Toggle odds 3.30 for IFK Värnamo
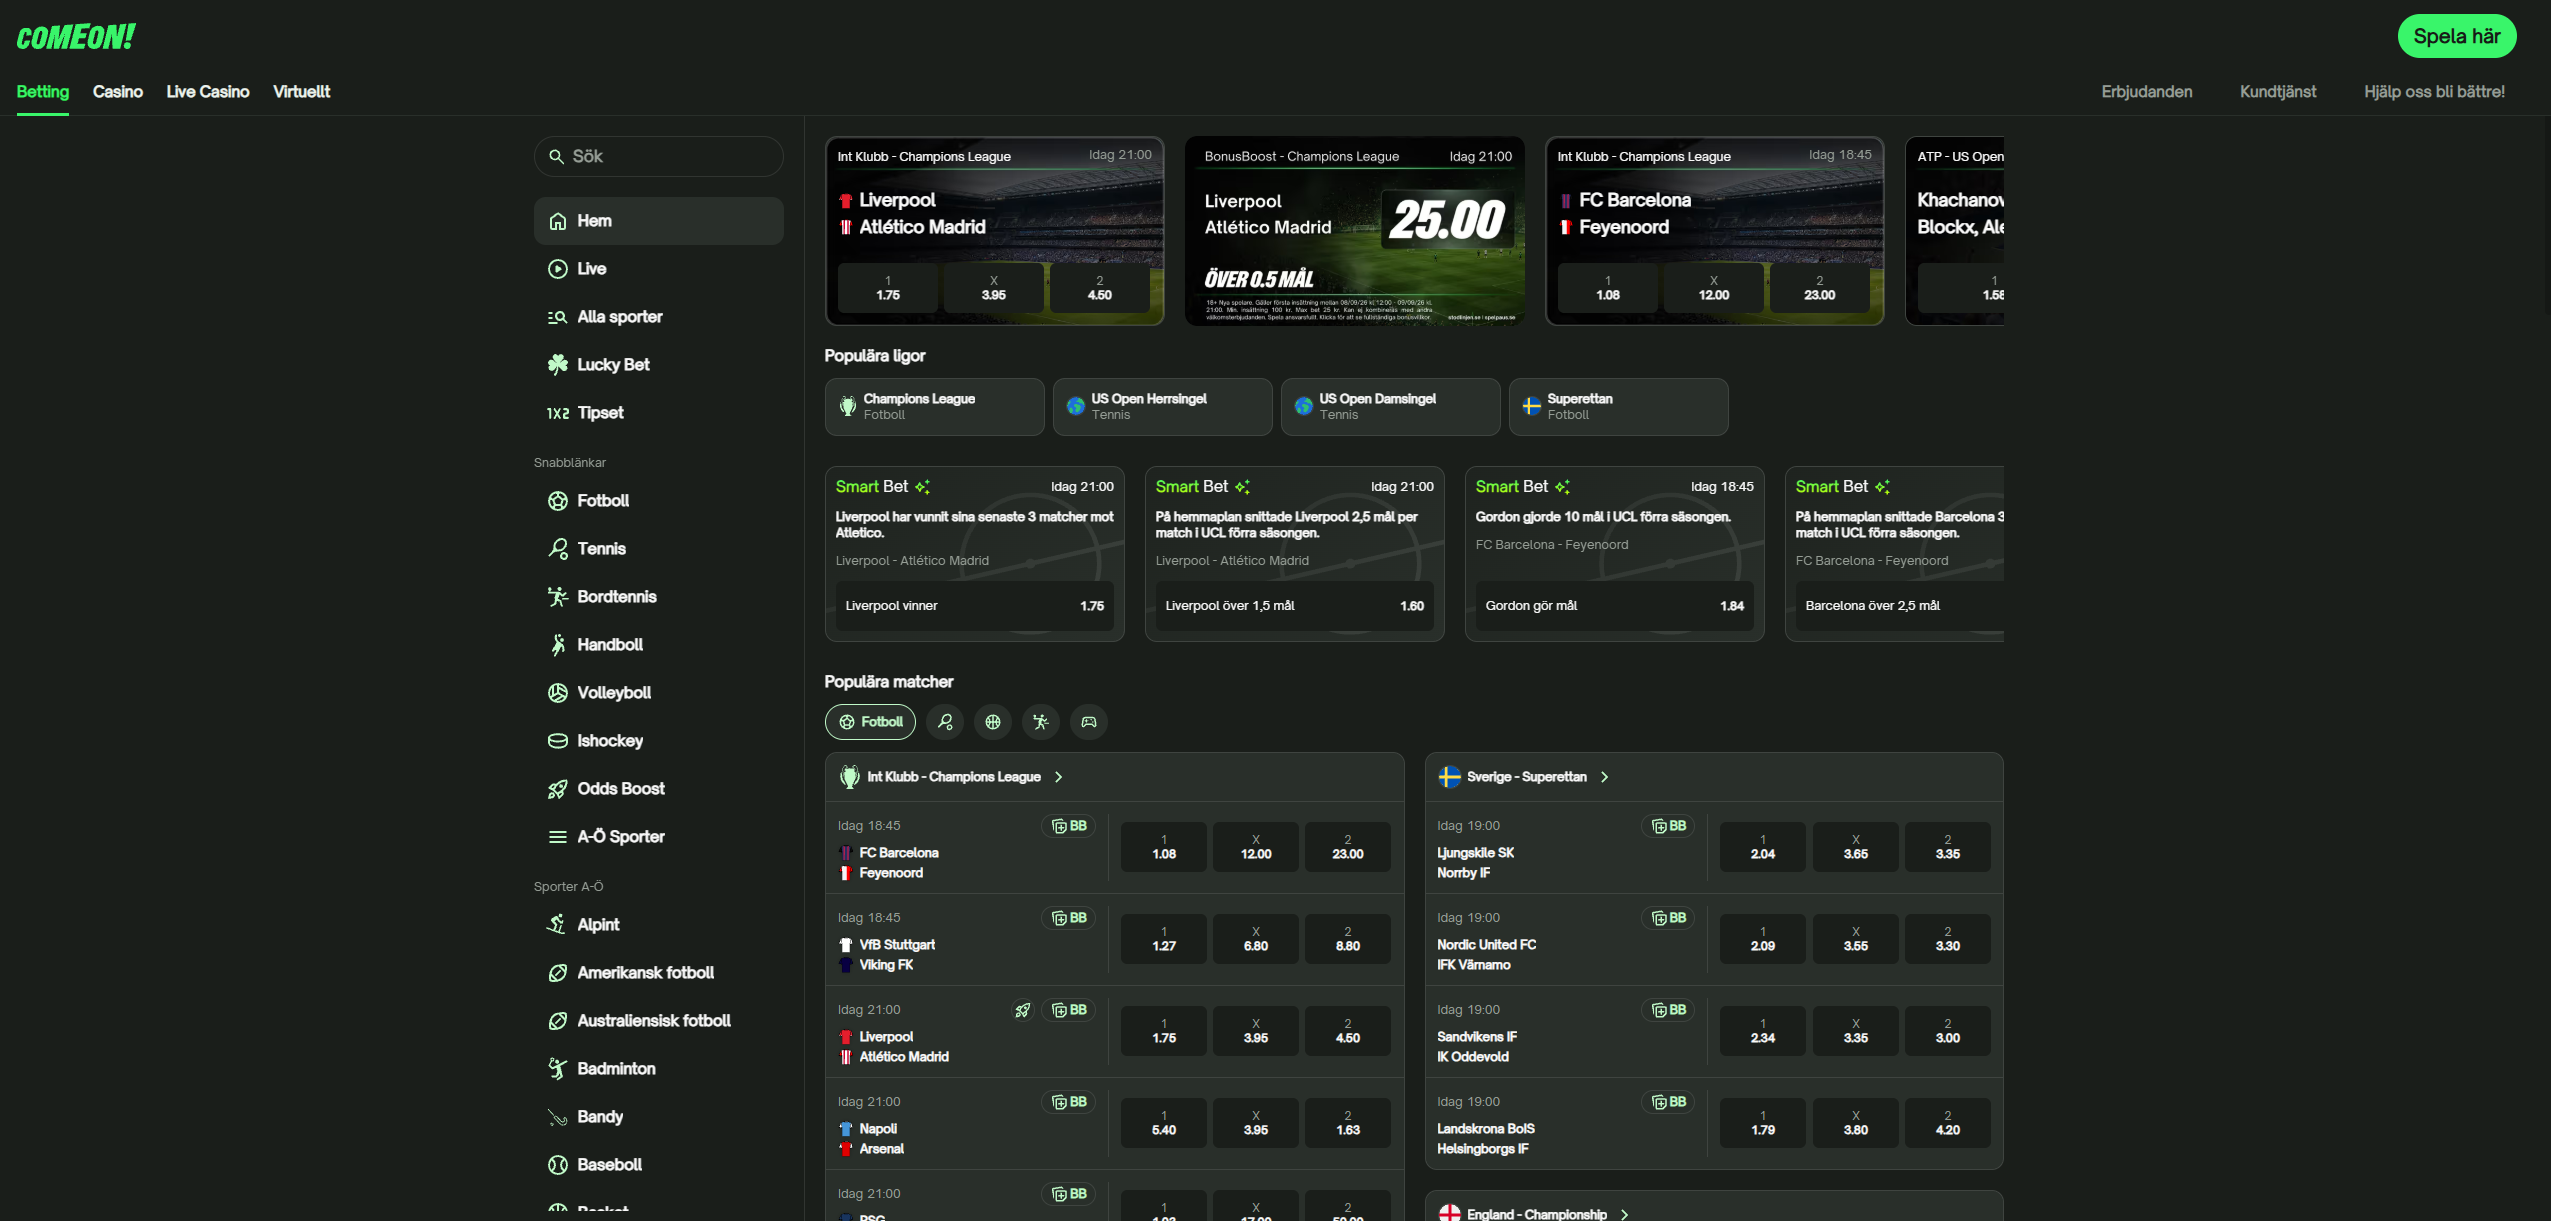 point(1948,939)
